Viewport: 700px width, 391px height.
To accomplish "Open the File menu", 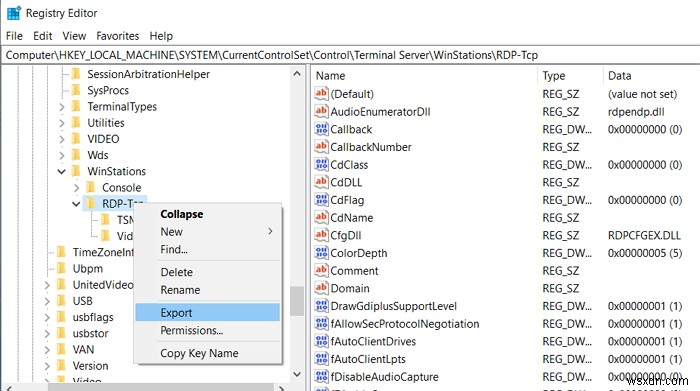I will tap(14, 36).
